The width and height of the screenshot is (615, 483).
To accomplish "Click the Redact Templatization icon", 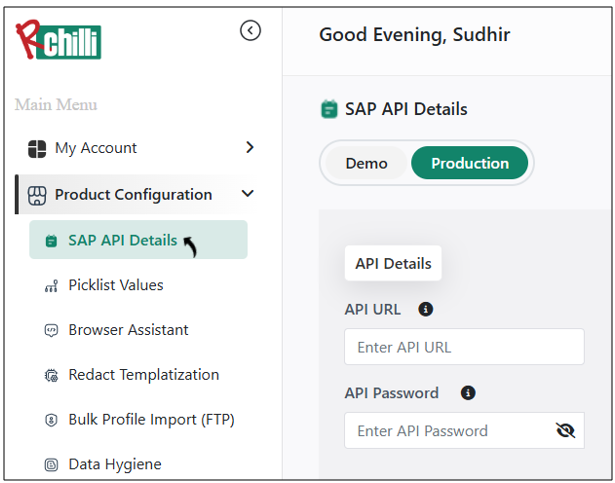I will pyautogui.click(x=51, y=376).
